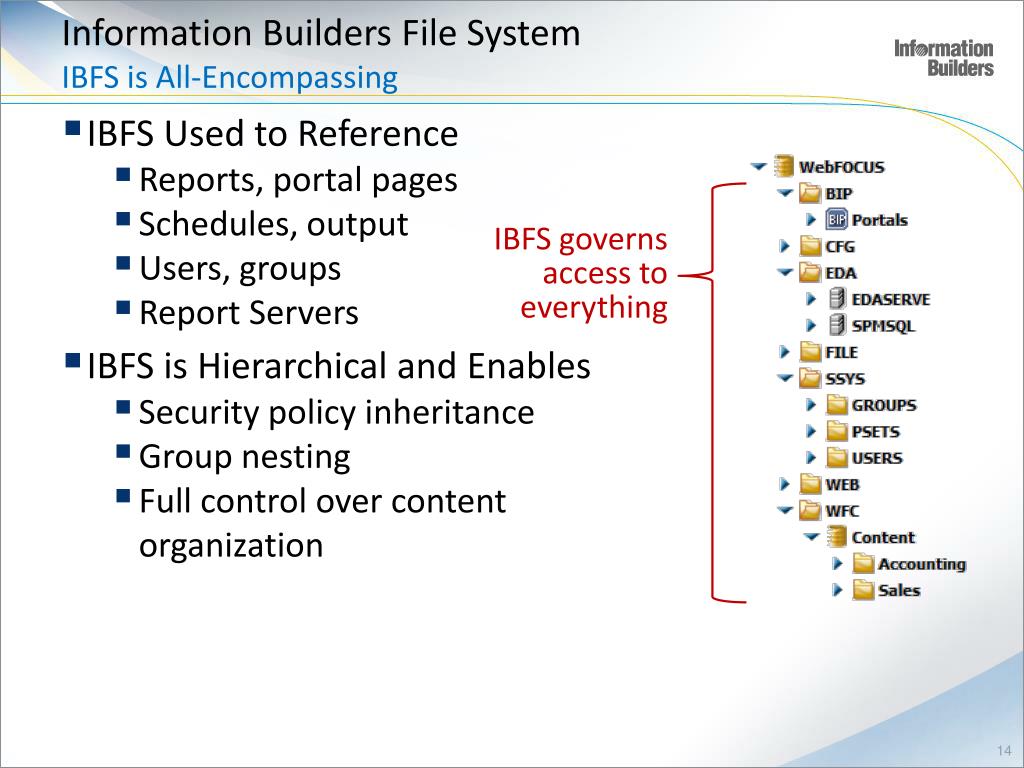1024x768 pixels.
Task: Click the bullet 'Security policy inheritance'
Action: pyautogui.click(x=337, y=413)
